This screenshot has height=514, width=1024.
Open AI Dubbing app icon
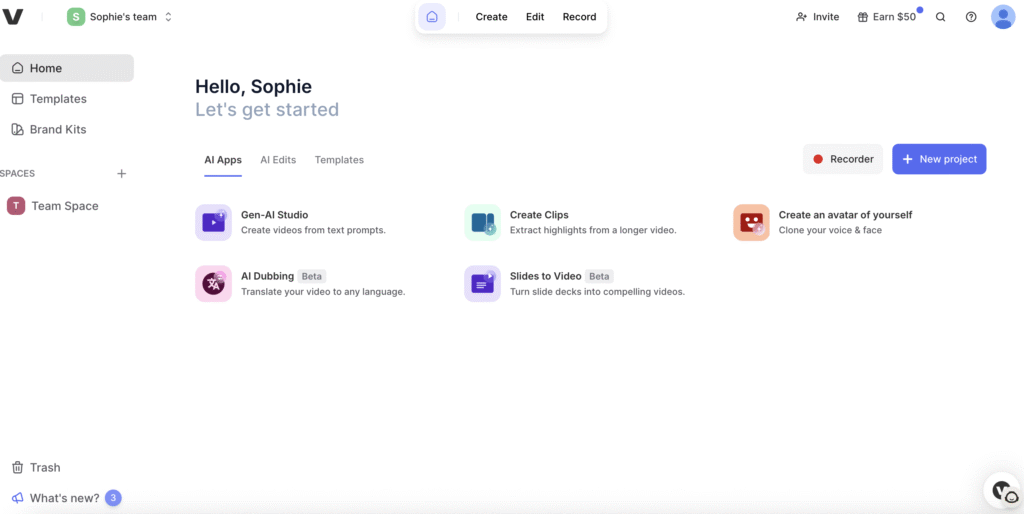coord(214,283)
